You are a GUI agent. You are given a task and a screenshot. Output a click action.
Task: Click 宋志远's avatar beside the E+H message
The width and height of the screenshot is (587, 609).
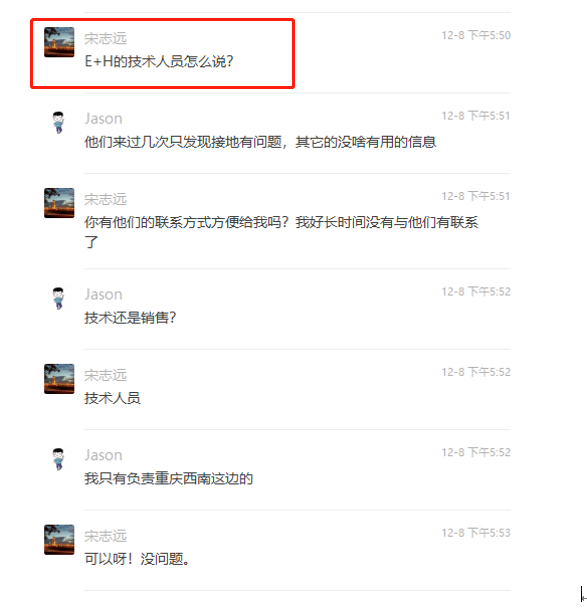(59, 42)
